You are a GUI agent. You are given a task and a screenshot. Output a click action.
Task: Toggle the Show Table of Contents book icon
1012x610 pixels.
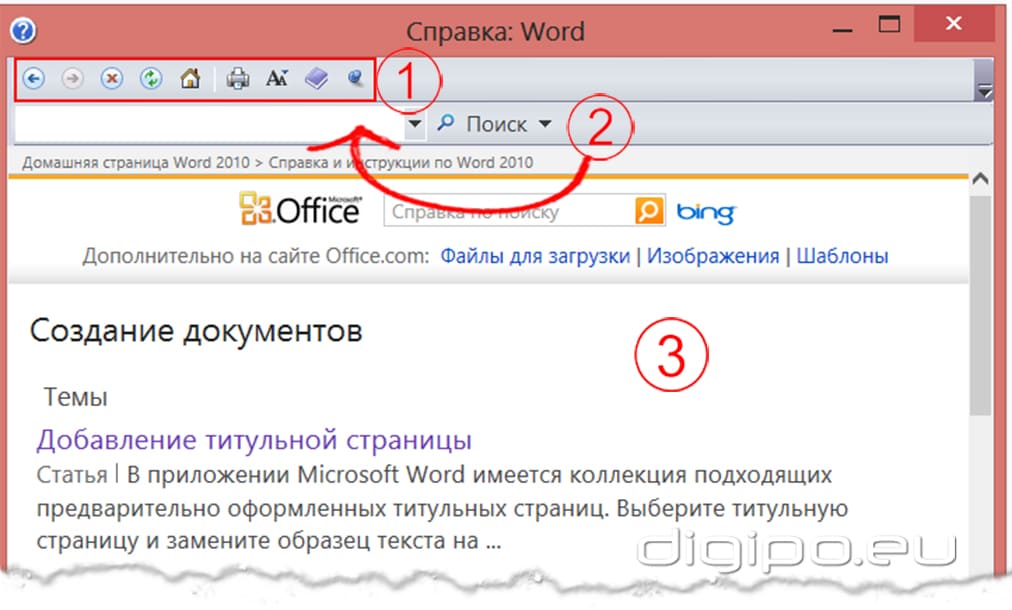coord(315,77)
